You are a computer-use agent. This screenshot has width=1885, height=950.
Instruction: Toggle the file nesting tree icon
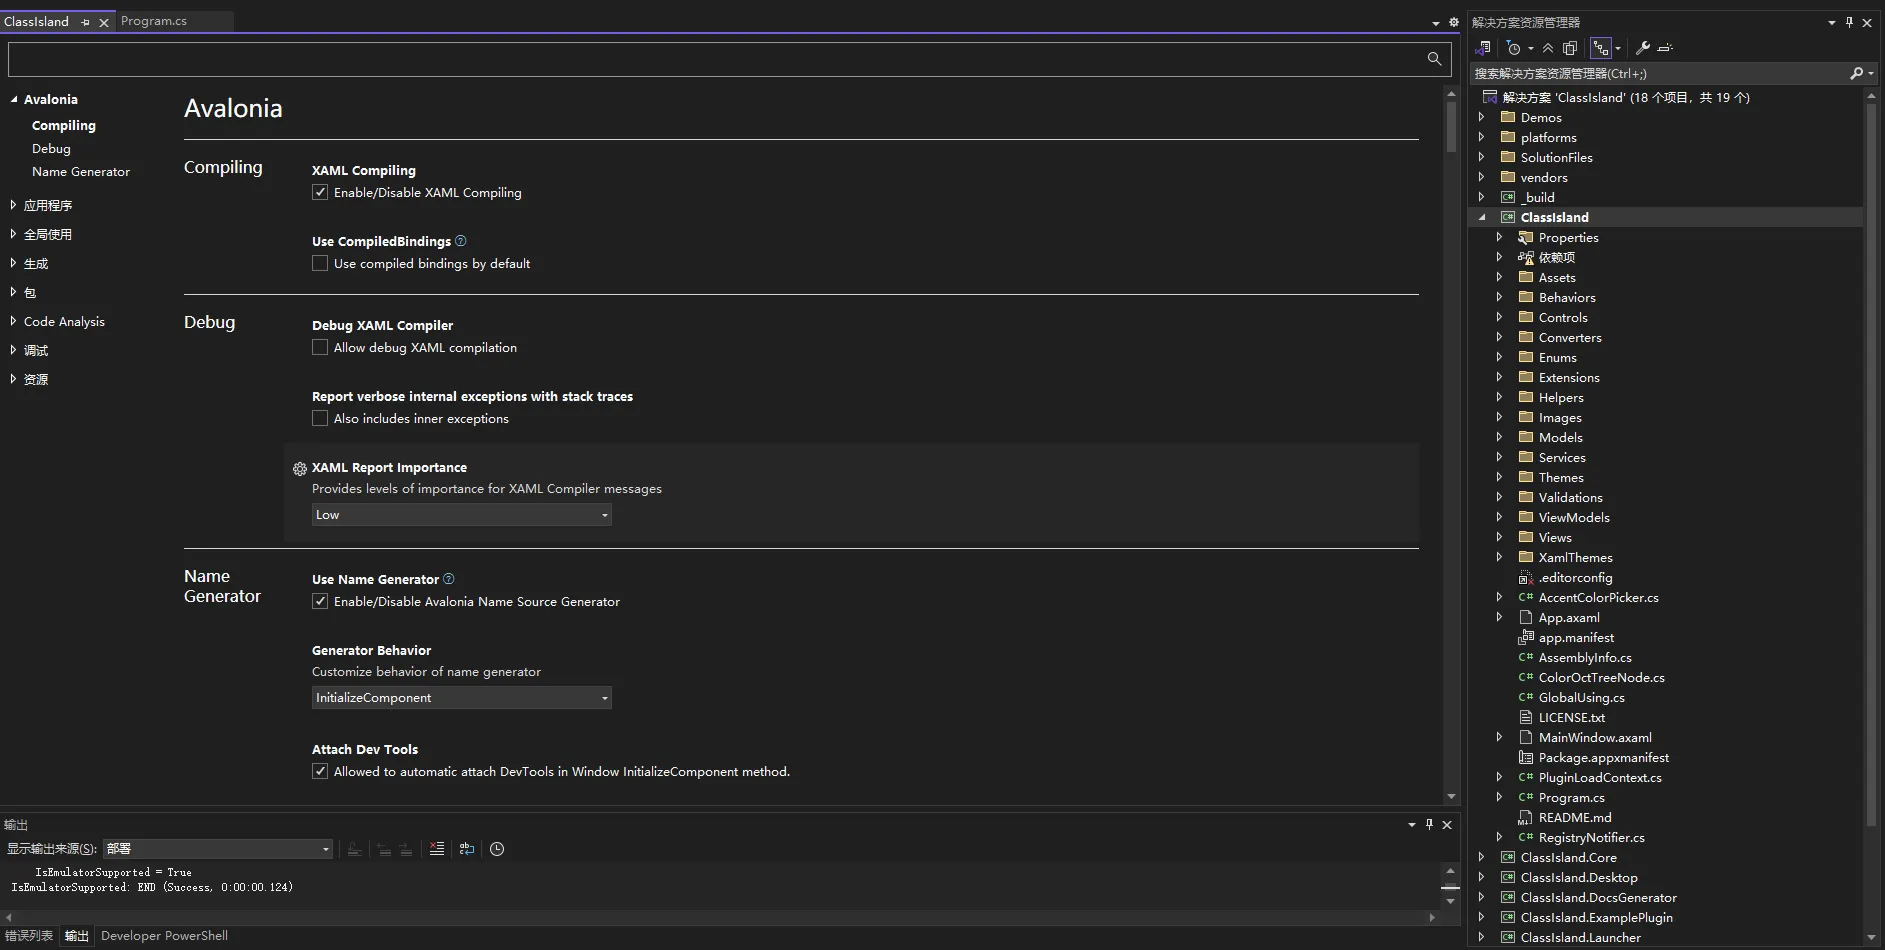coord(1601,48)
